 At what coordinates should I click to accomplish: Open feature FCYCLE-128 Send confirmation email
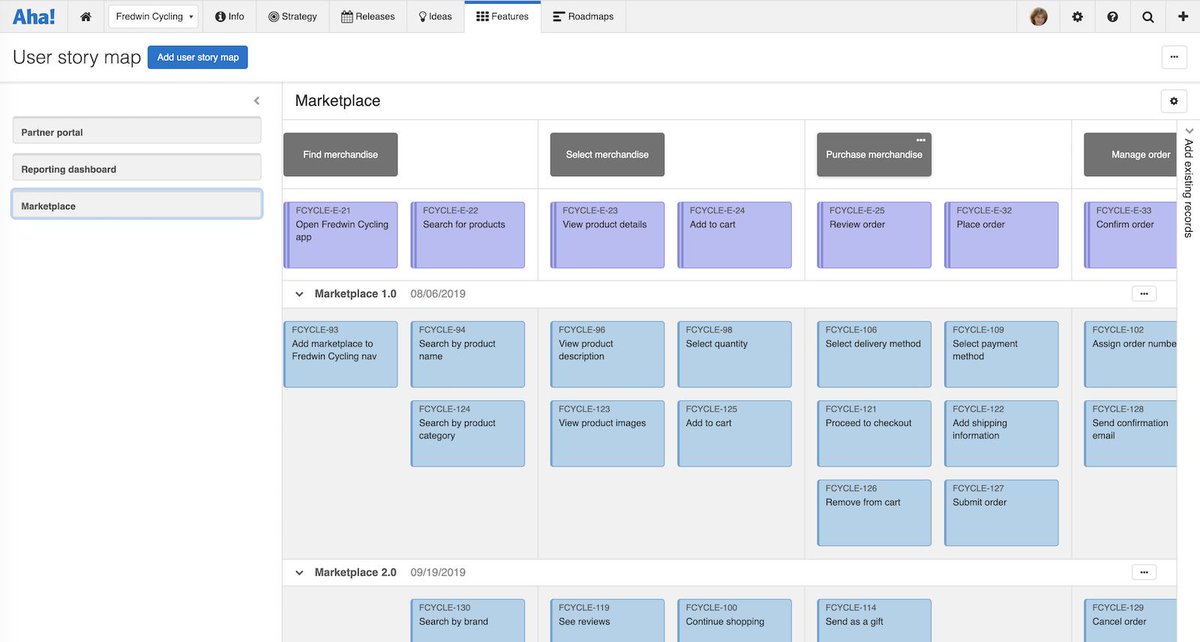1131,434
